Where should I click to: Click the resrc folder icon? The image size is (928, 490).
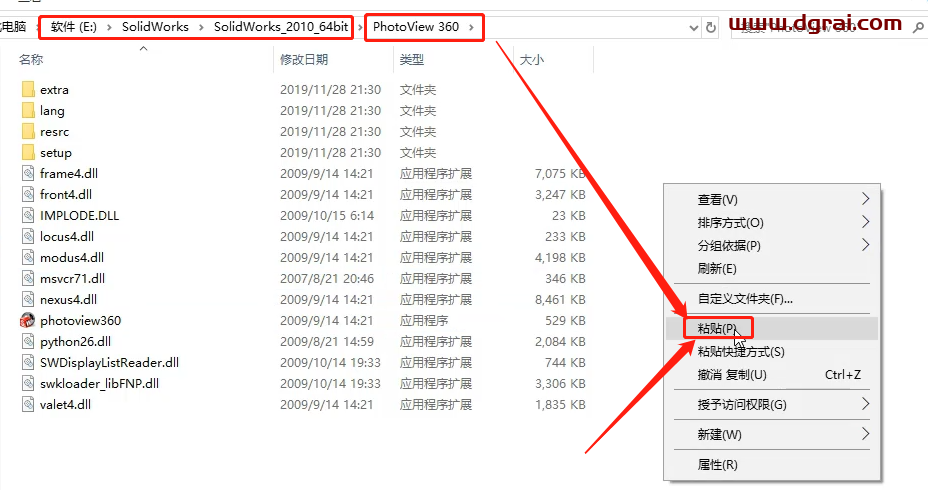point(28,131)
